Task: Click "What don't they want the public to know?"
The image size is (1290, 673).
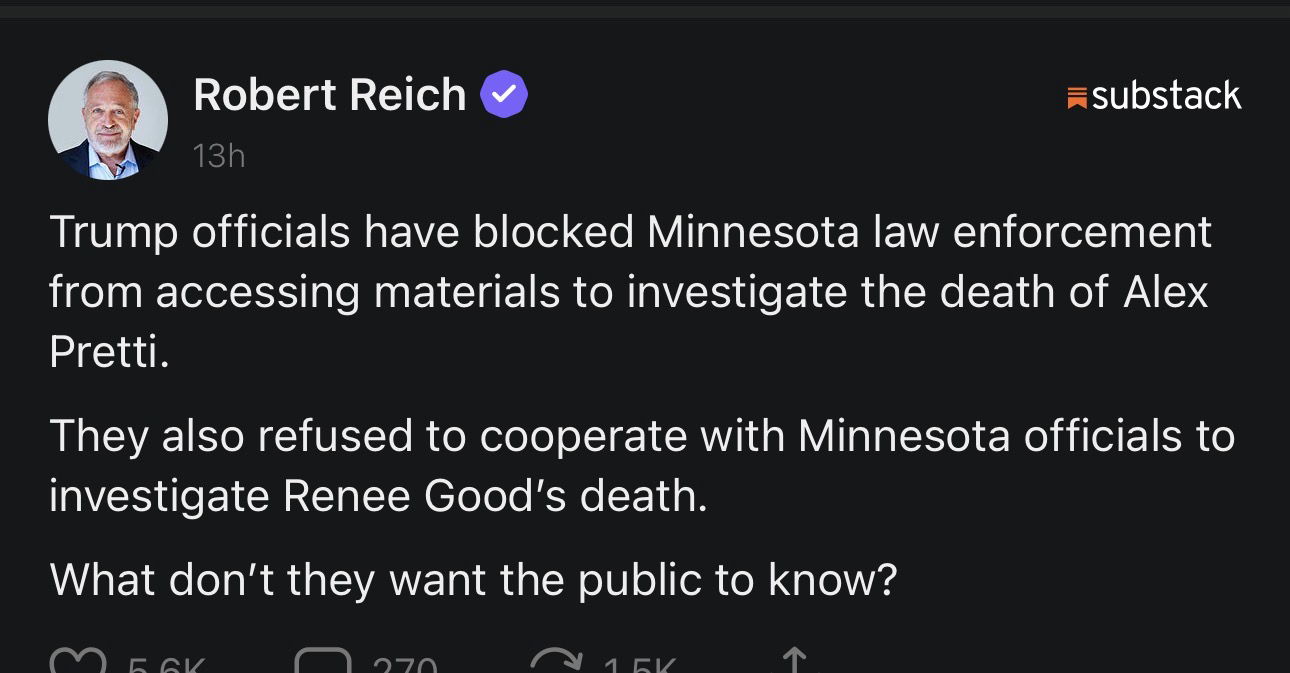Action: tap(473, 579)
